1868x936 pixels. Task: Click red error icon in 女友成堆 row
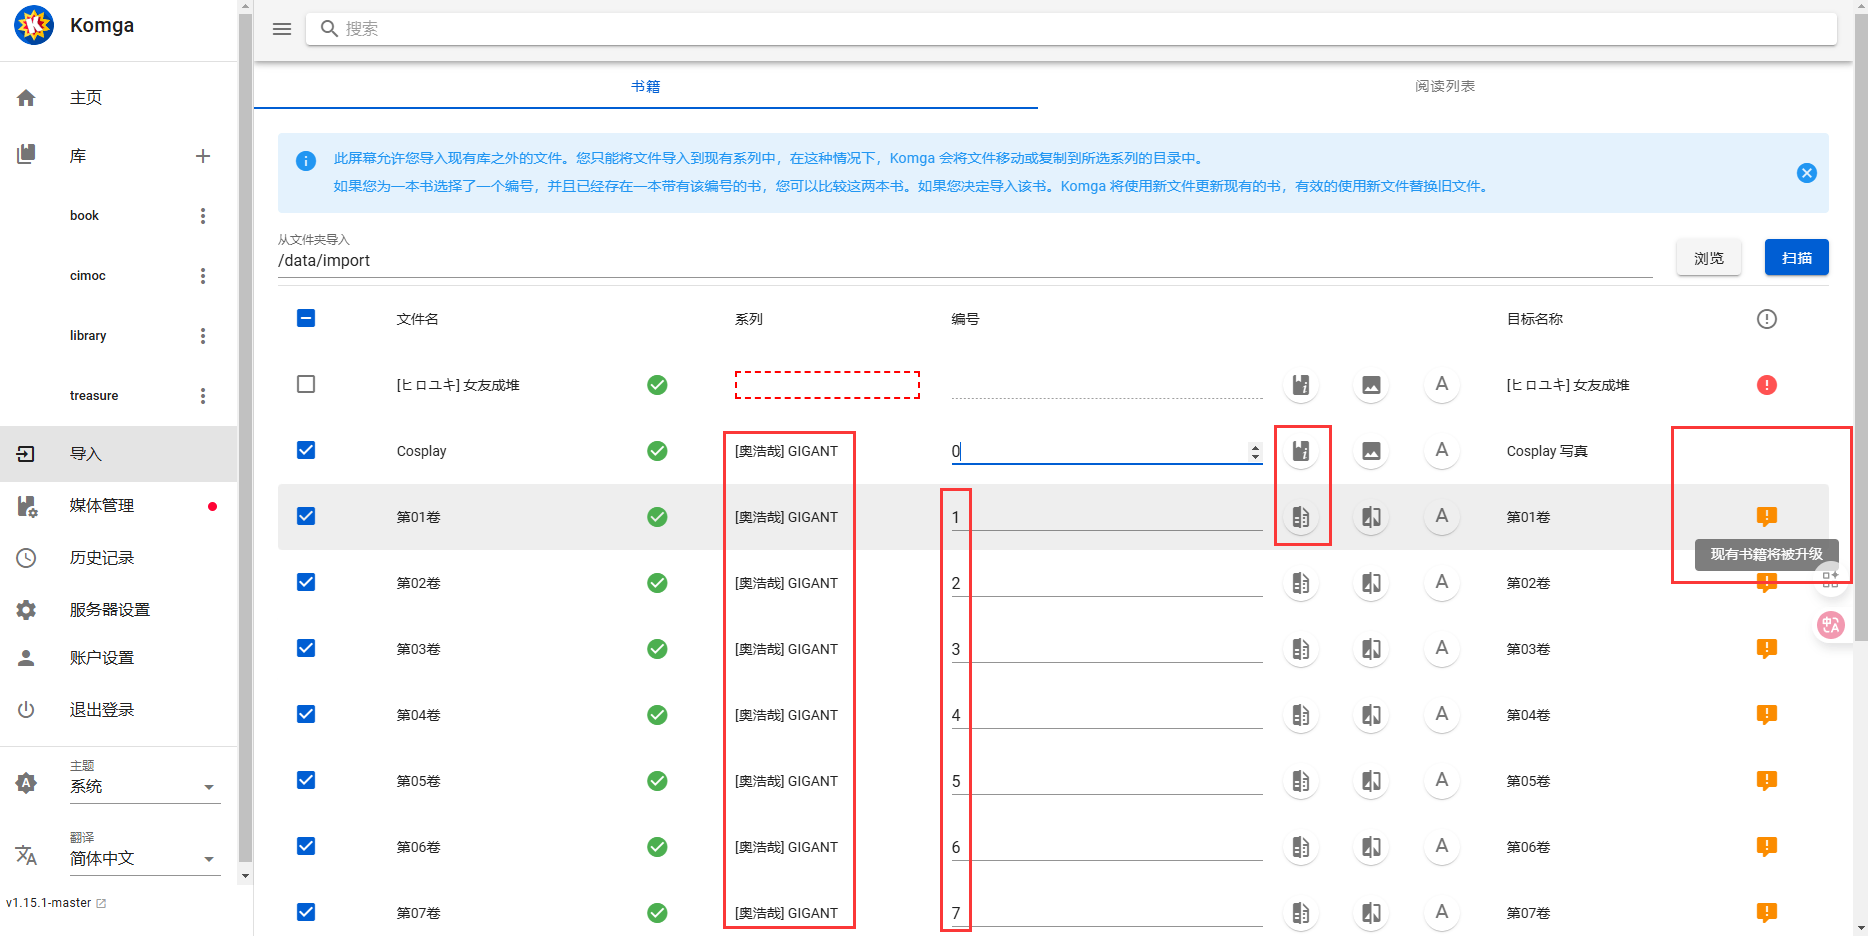point(1766,385)
